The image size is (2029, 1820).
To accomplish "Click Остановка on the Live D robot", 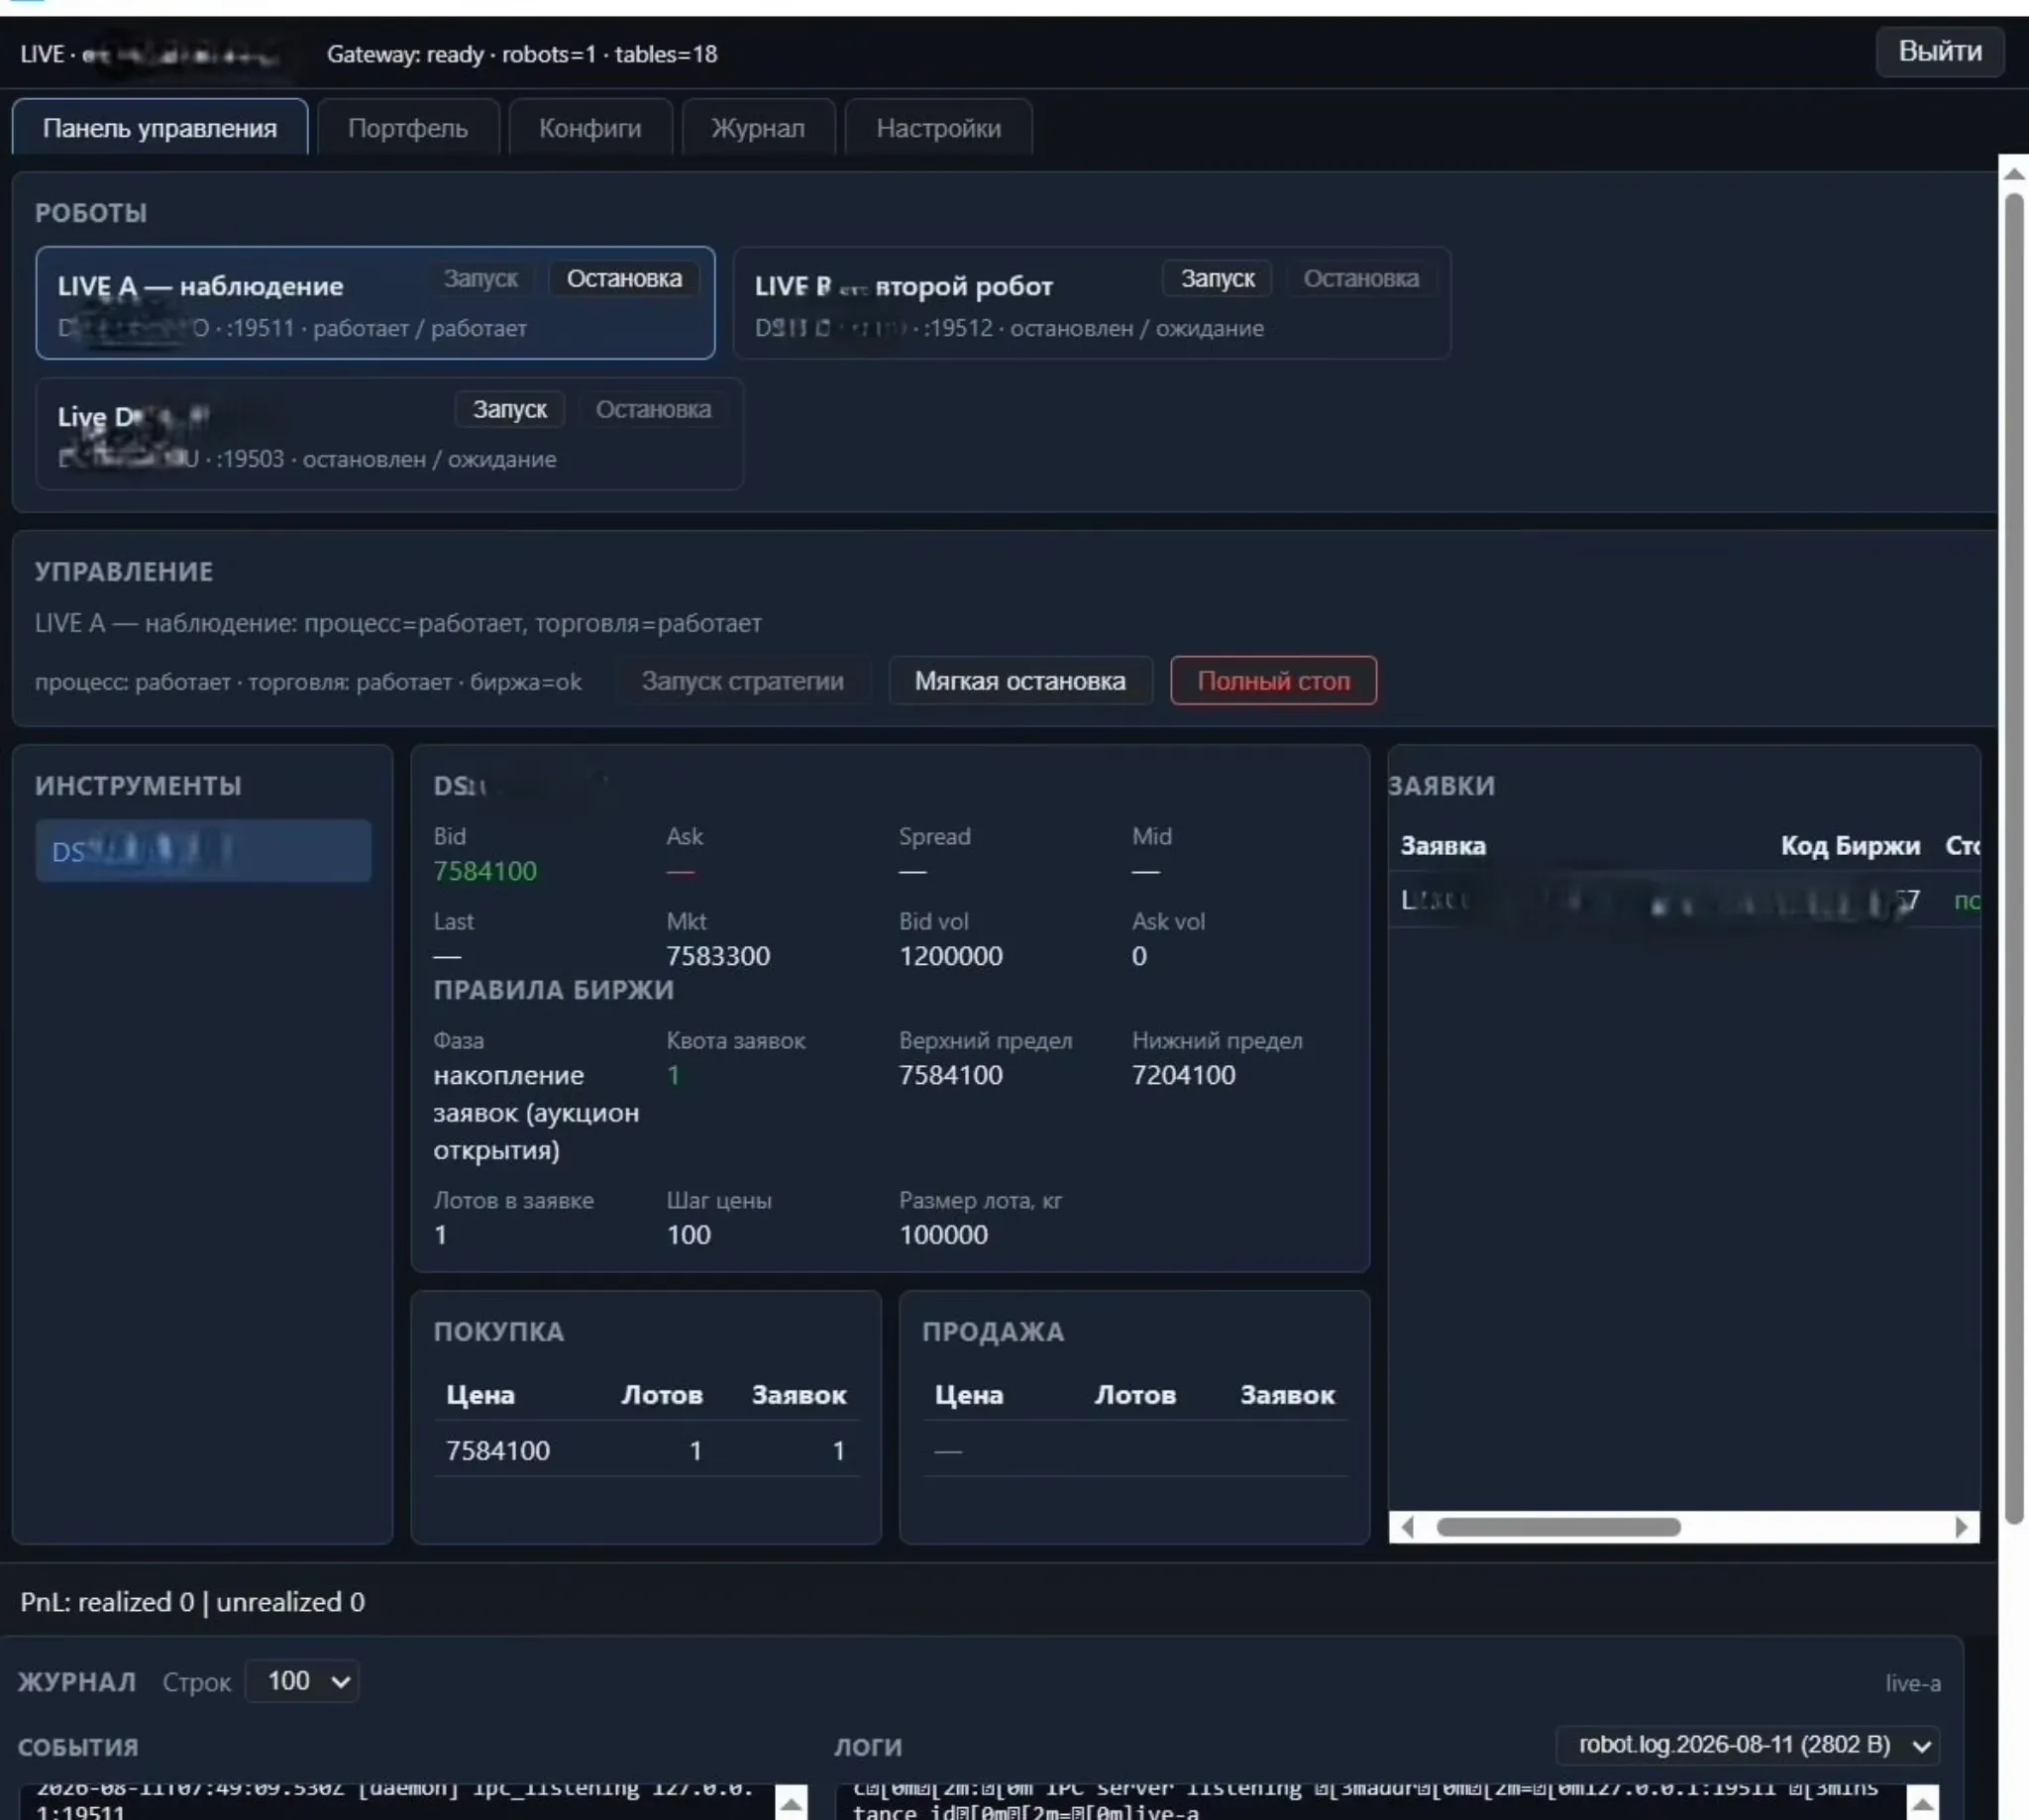I will point(653,410).
